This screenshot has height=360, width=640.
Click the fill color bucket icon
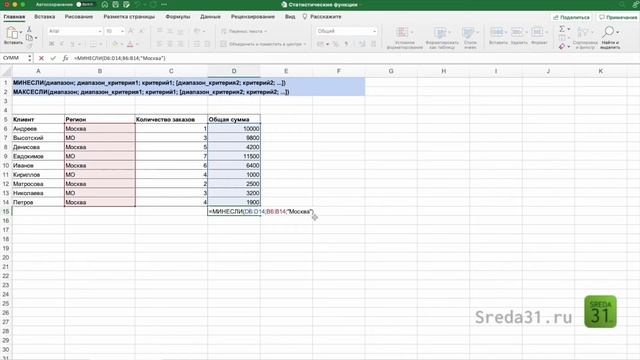point(115,44)
